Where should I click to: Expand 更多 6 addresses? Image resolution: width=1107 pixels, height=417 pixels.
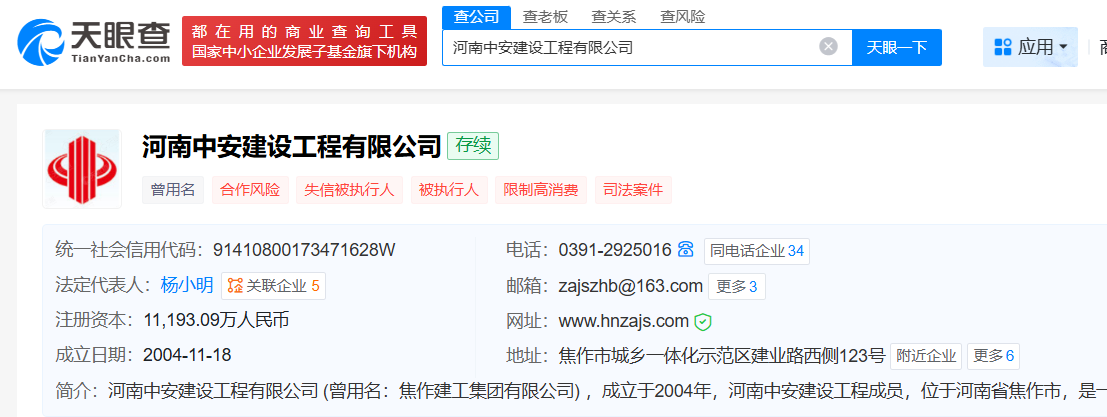tap(994, 356)
